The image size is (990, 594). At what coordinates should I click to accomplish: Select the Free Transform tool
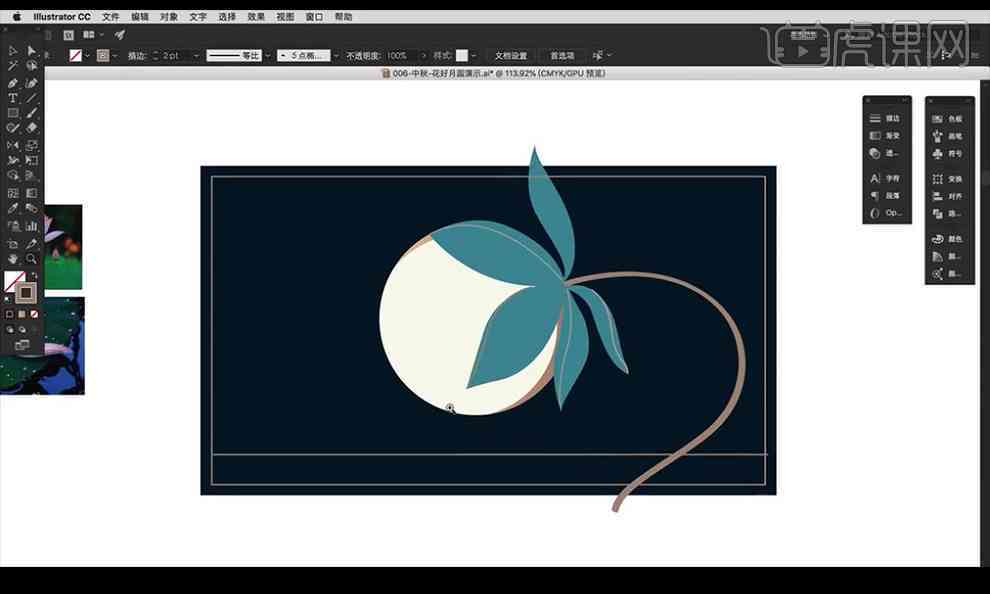32,160
